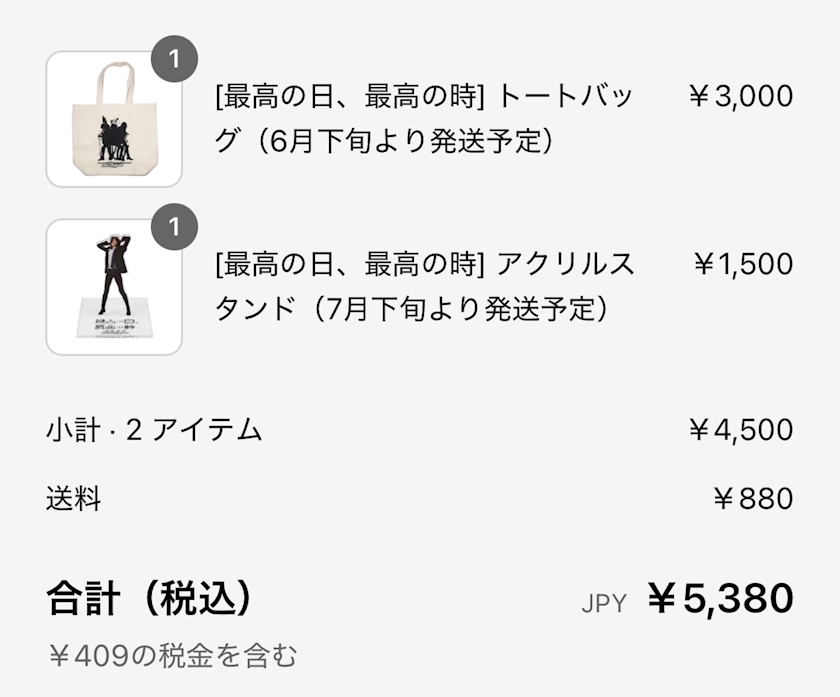The height and width of the screenshot is (697, 840).
Task: Click the ¥880 shipping fee
Action: click(753, 498)
